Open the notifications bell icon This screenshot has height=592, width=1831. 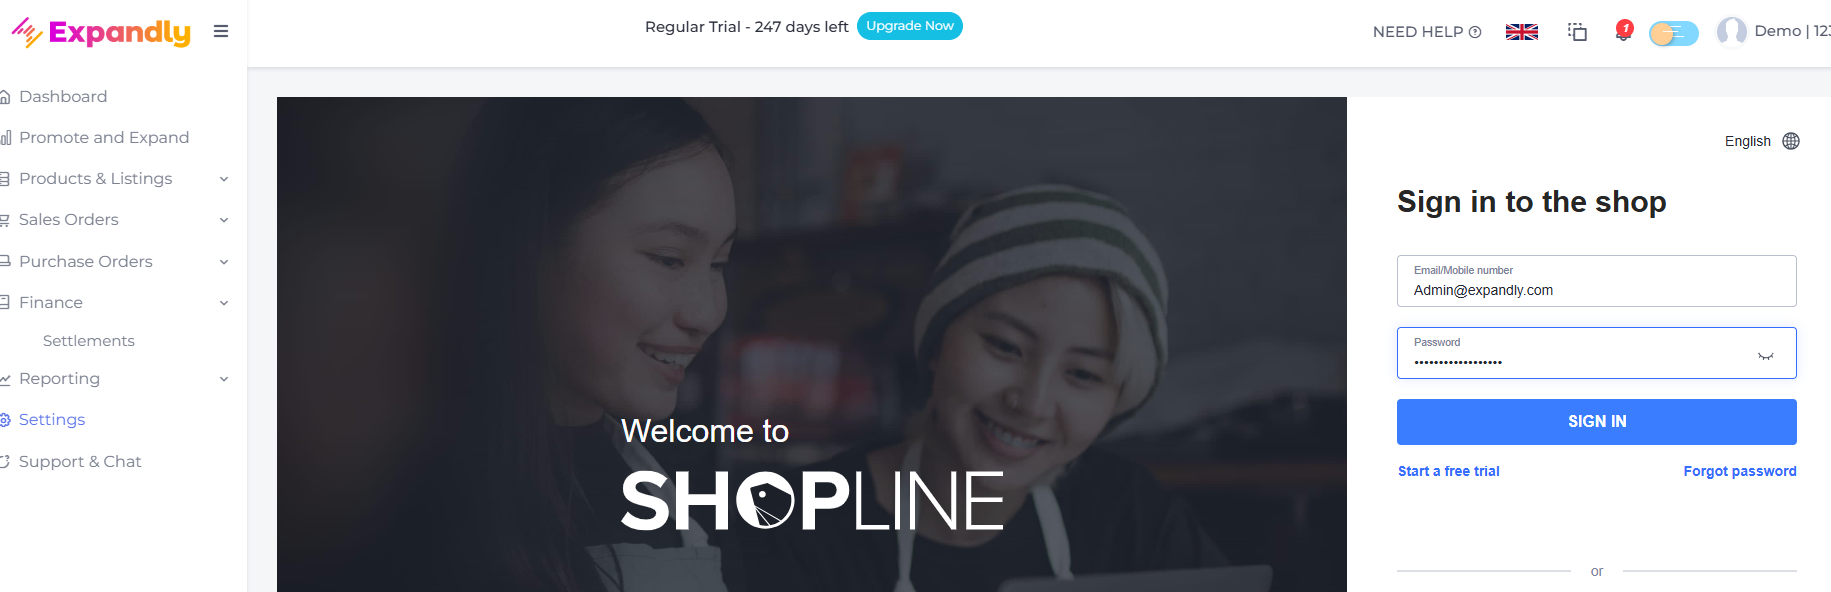coord(1623,32)
